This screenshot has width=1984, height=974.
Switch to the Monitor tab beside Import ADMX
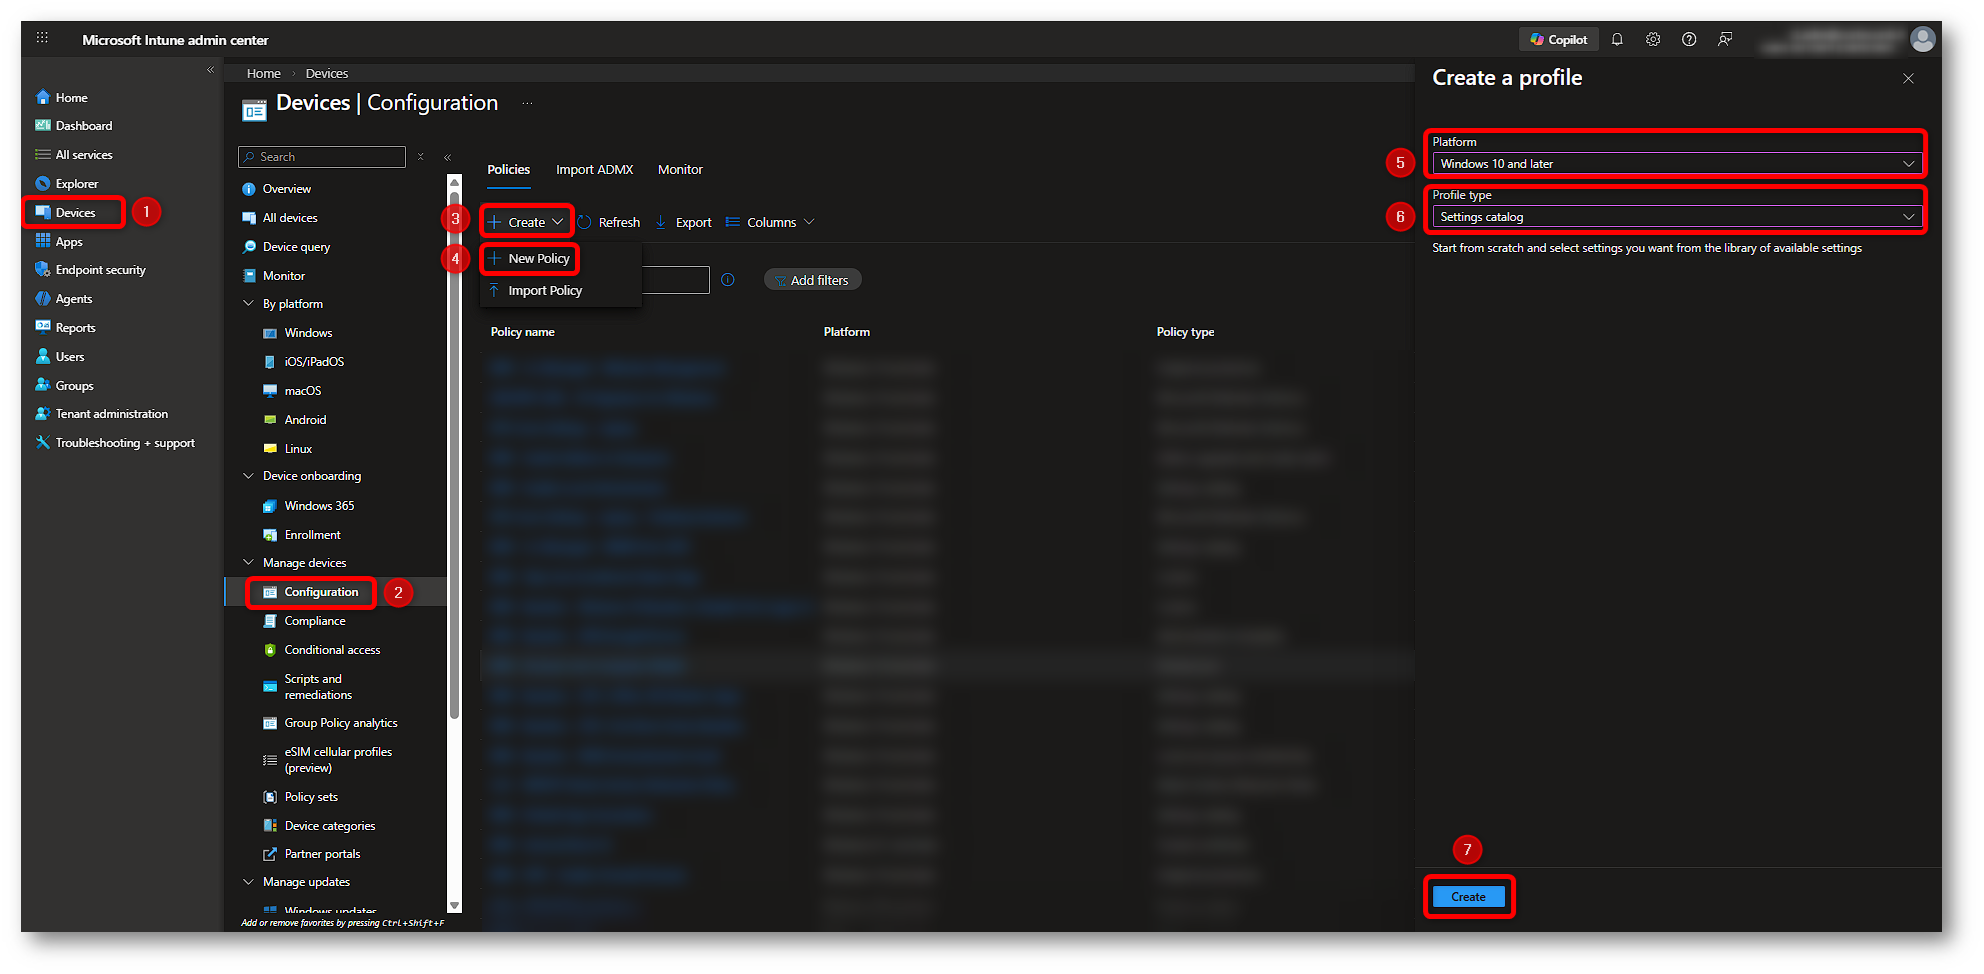pos(680,170)
